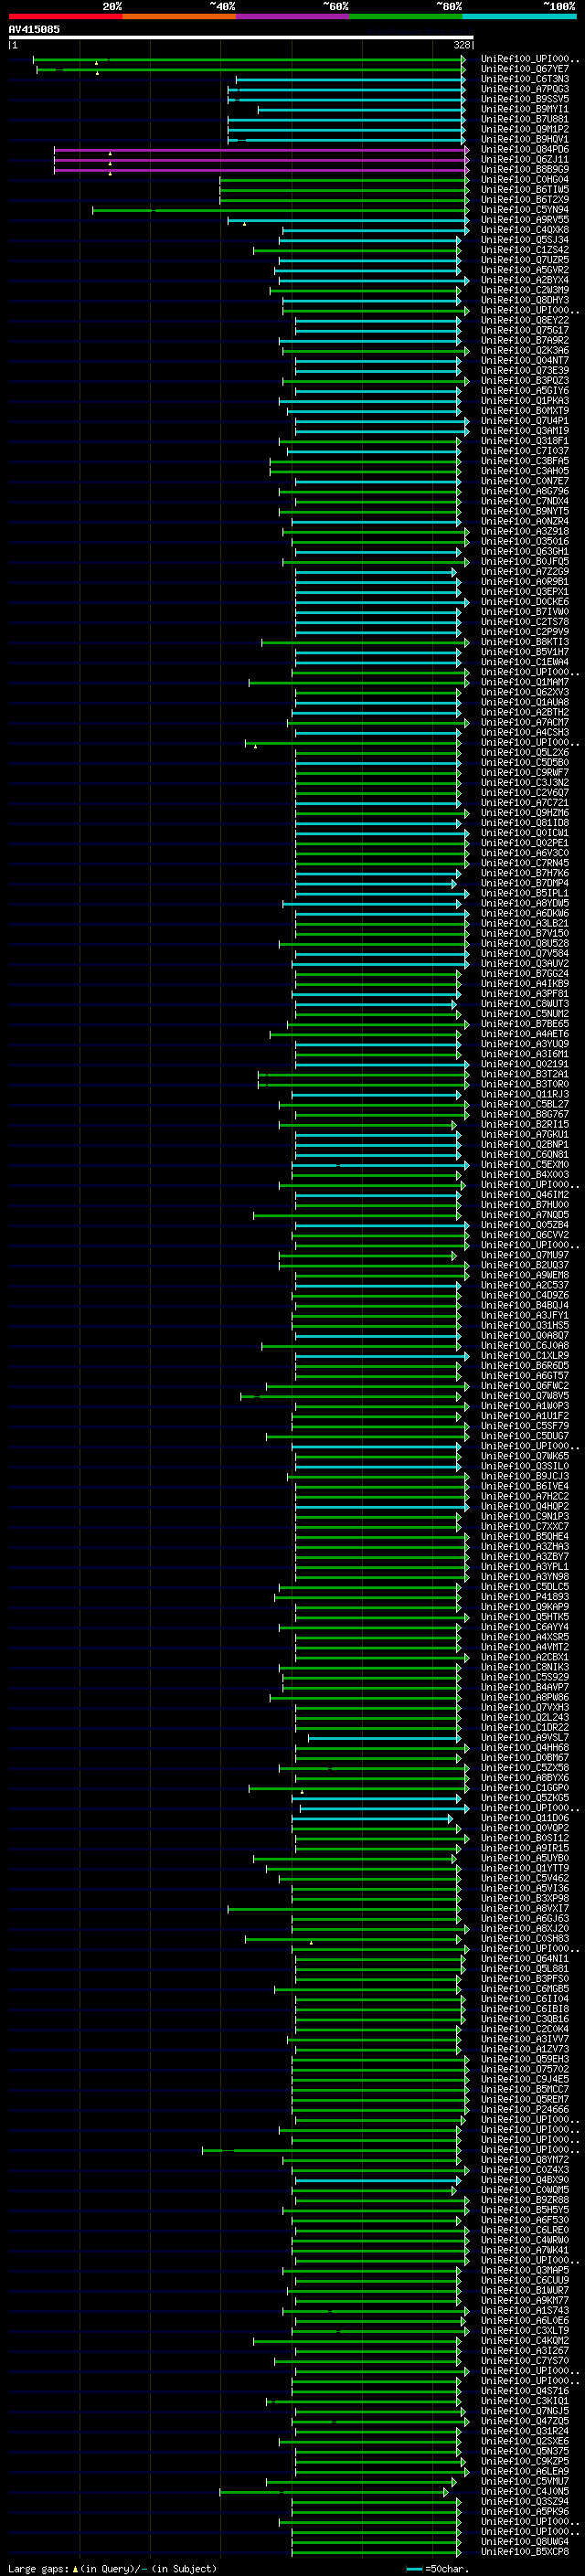
Task: Click label UniRef100_B1WUR7
Action: click(x=525, y=2290)
